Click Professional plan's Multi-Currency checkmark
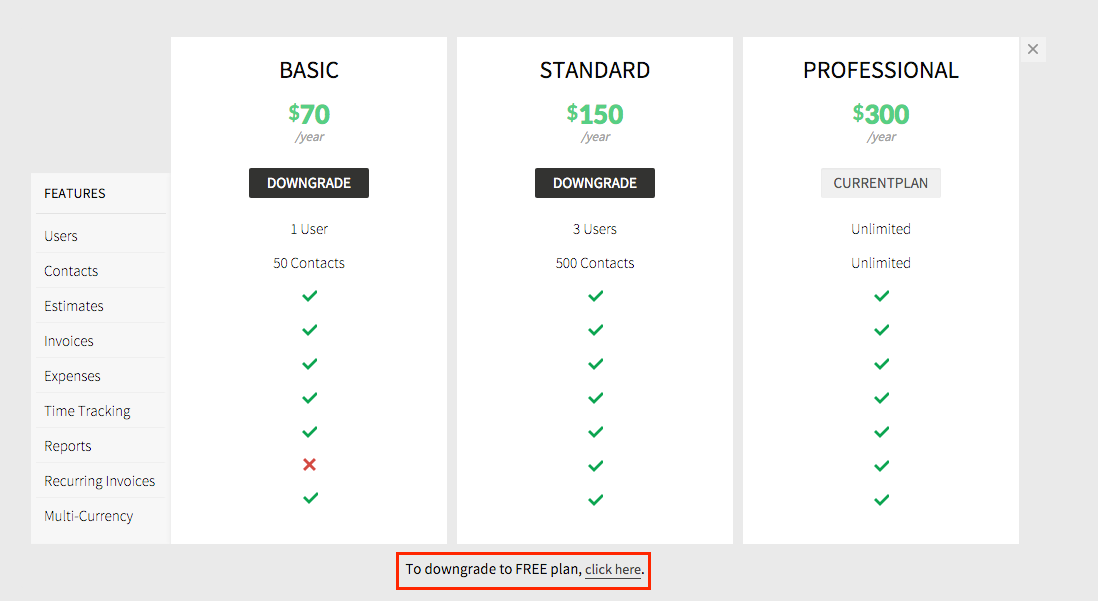Viewport: 1098px width, 601px height. 882,499
